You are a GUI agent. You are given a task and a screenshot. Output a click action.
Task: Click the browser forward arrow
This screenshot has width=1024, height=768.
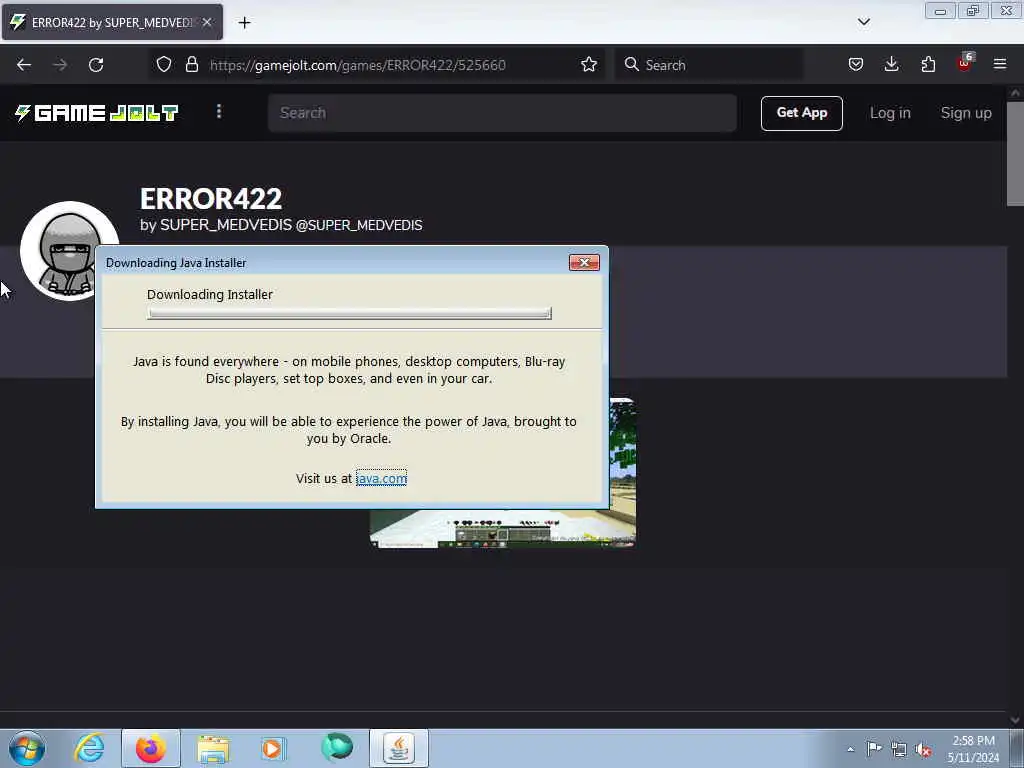[x=60, y=65]
